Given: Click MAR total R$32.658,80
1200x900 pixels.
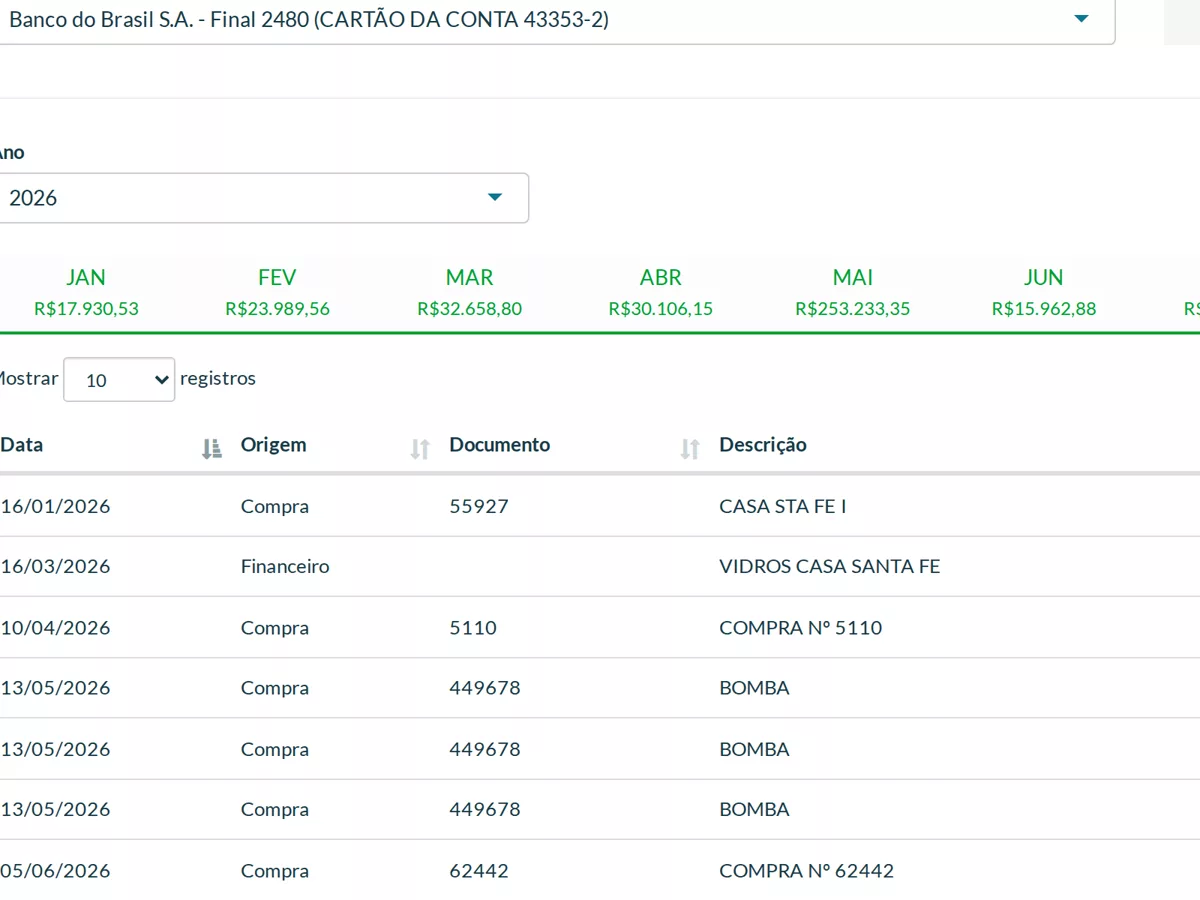Looking at the screenshot, I should 469,309.
